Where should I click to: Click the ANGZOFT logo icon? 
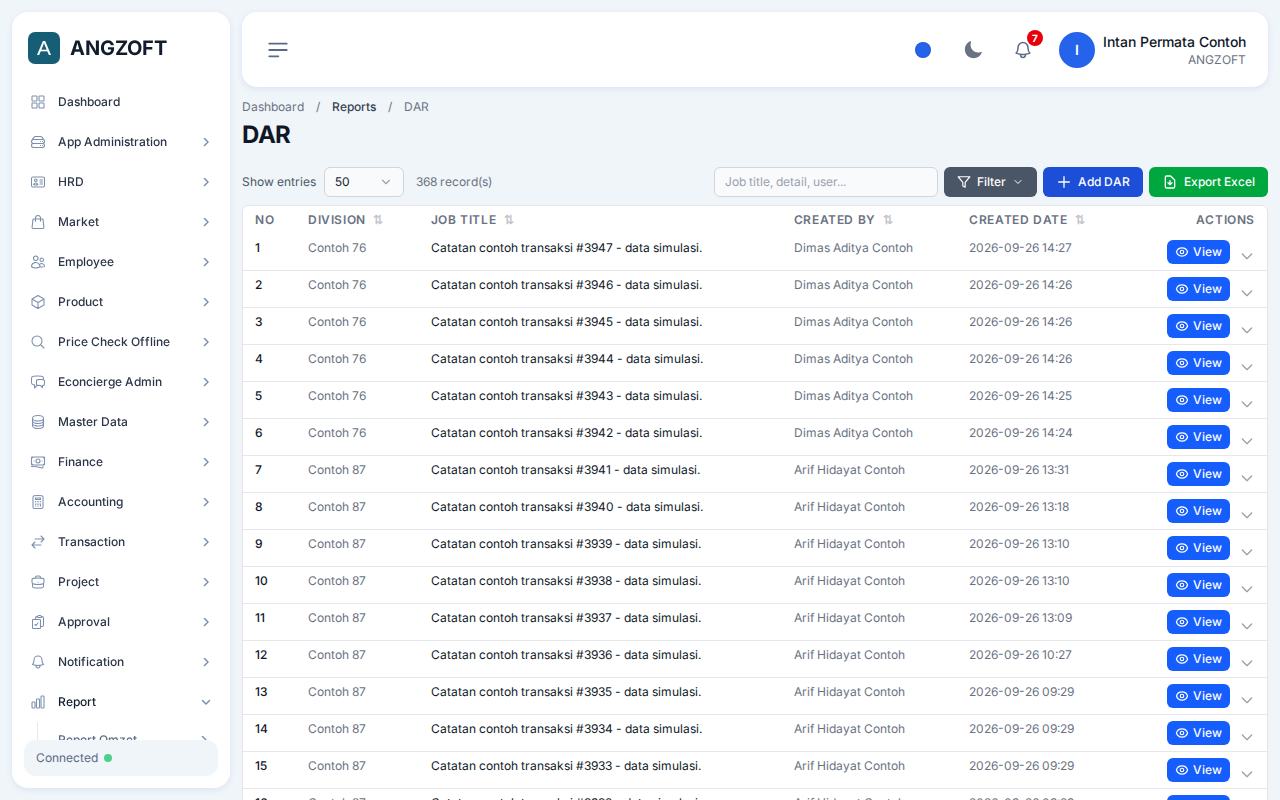tap(44, 48)
